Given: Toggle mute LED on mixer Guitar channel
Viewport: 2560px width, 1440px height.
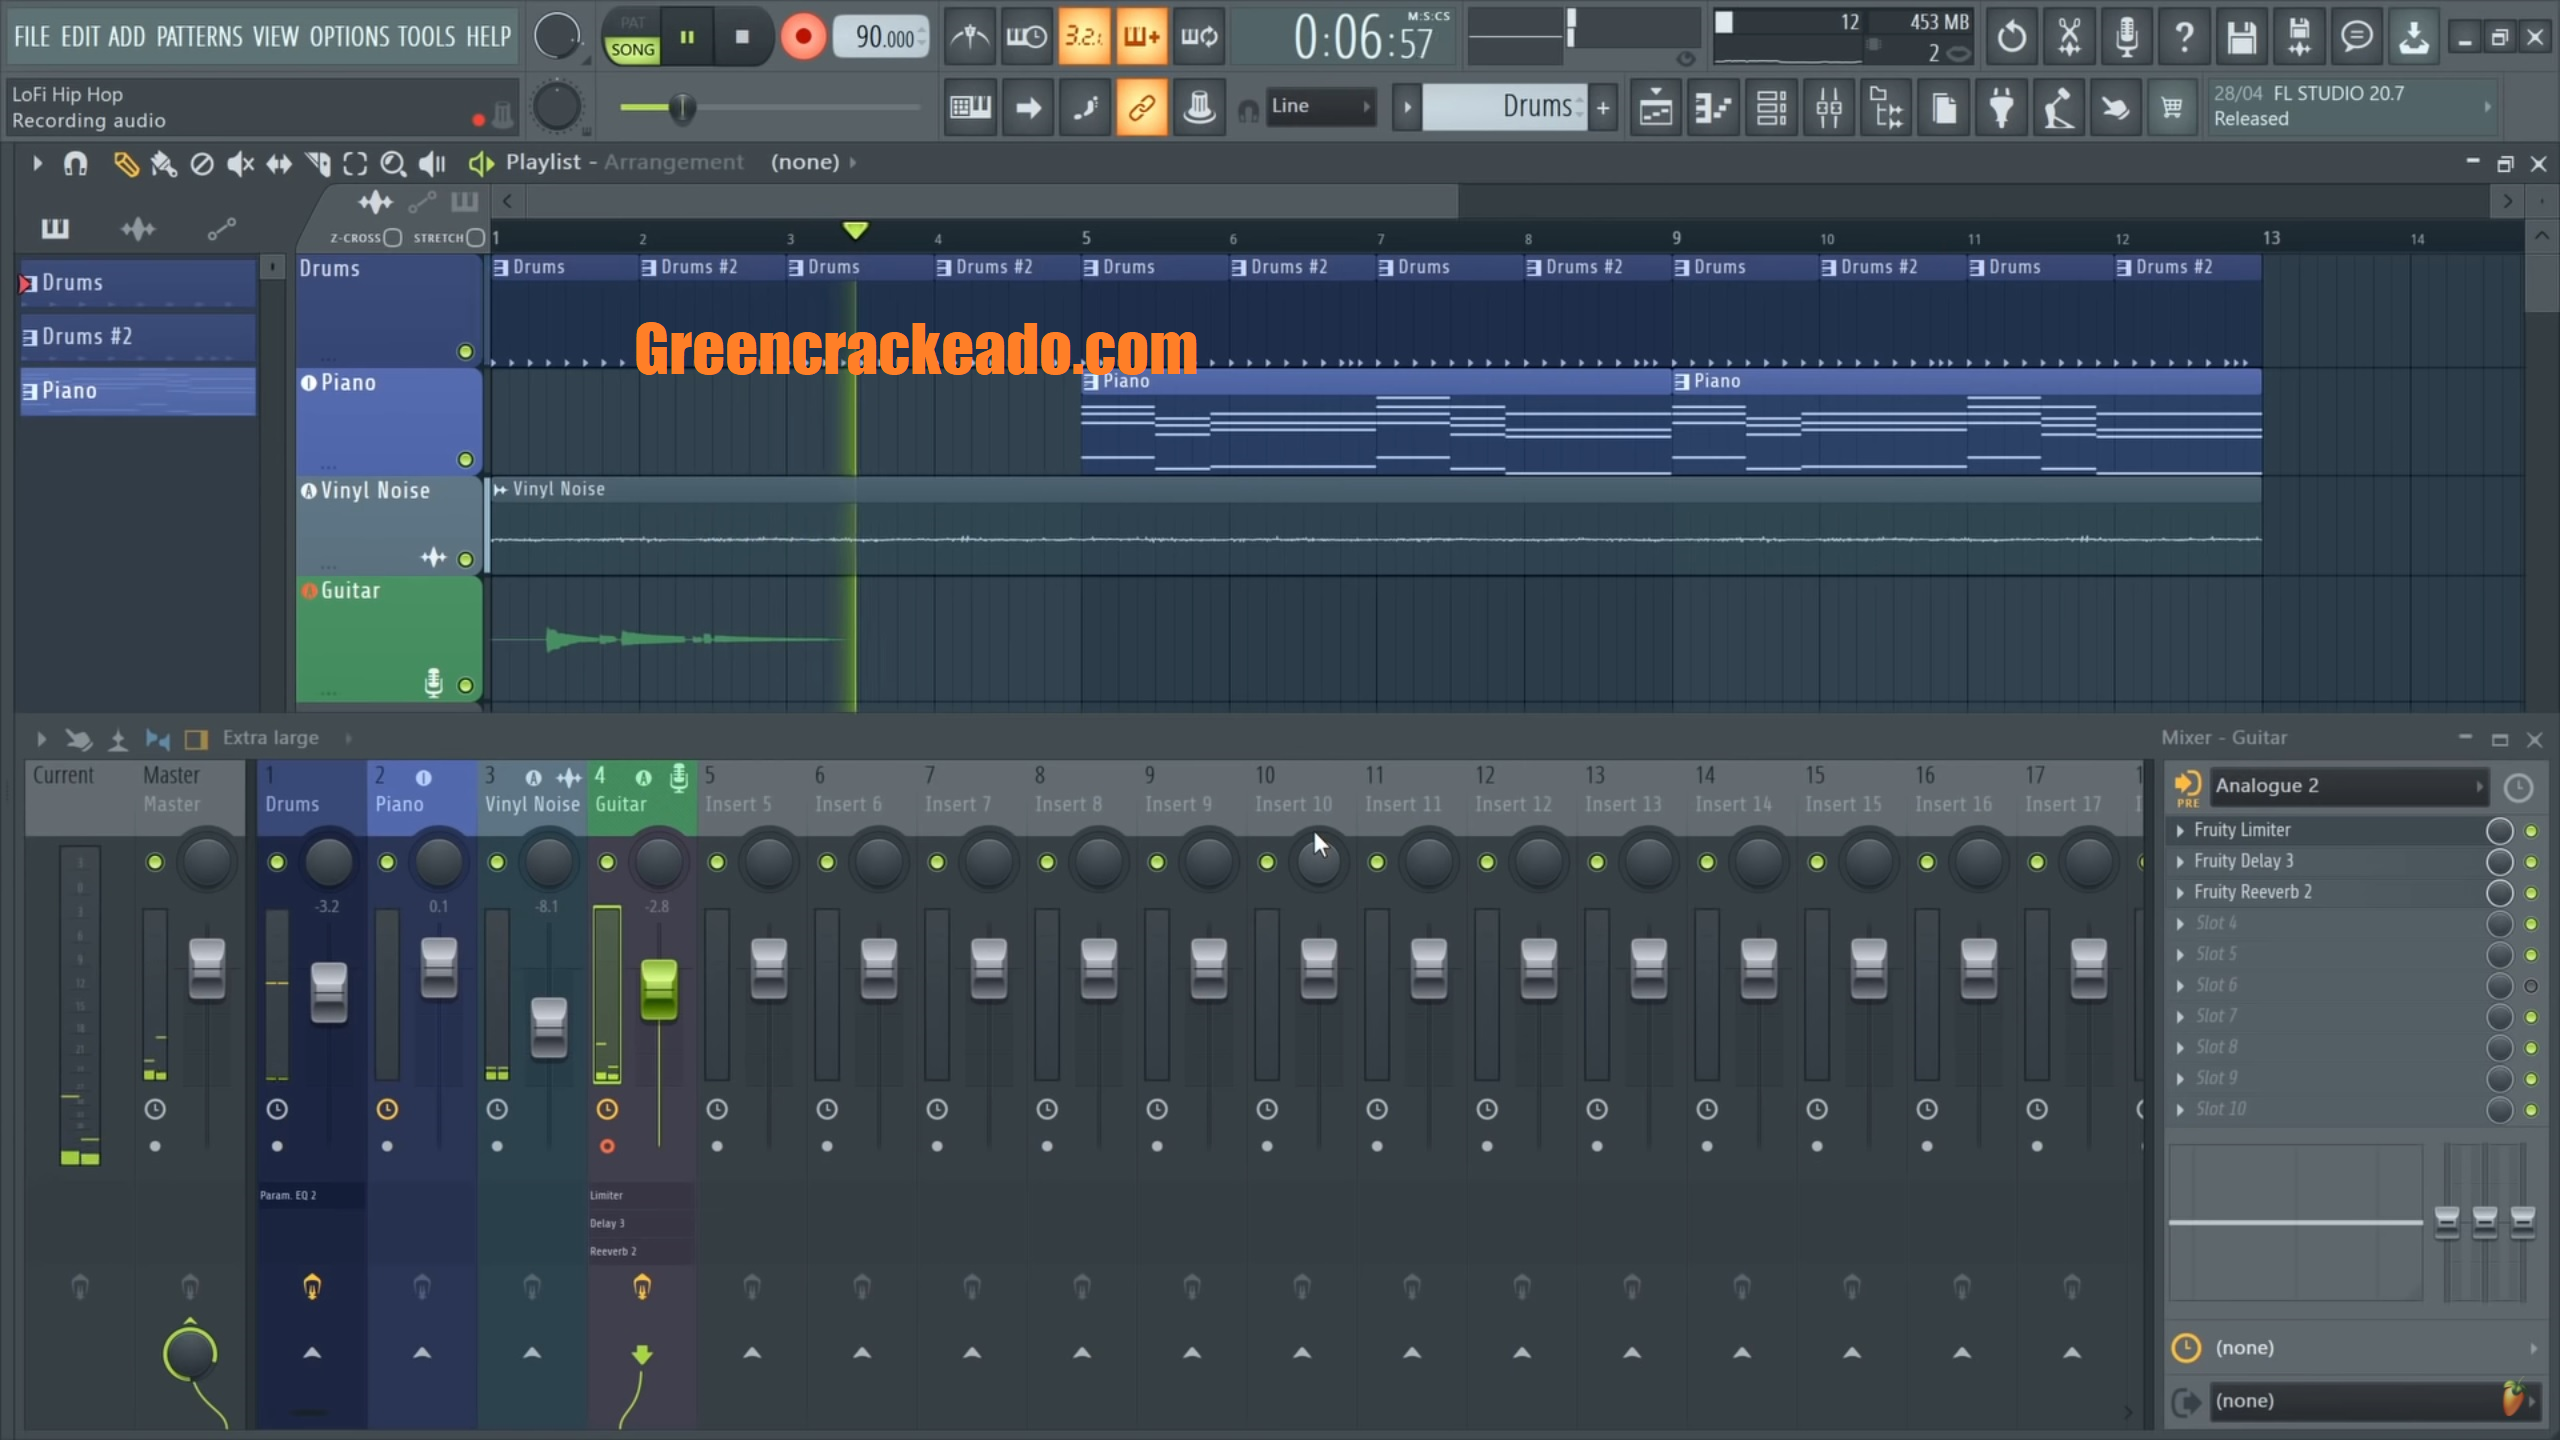Looking at the screenshot, I should tap(607, 862).
